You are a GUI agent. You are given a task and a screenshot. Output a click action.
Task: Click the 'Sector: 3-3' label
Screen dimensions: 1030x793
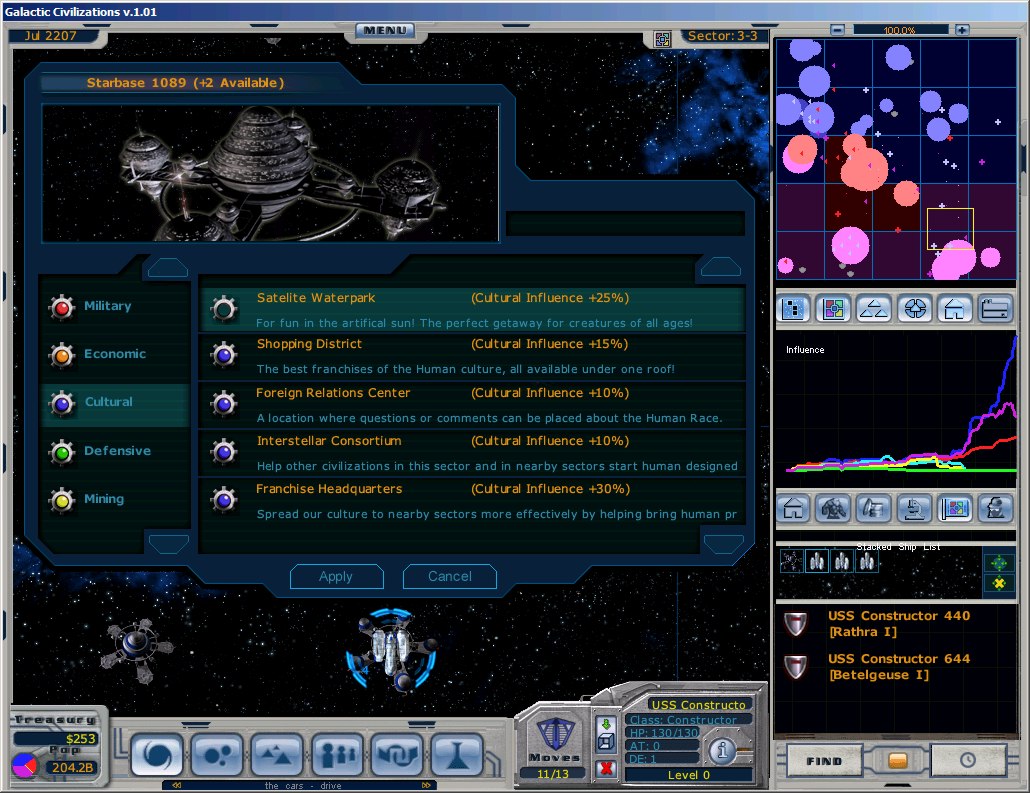click(721, 36)
